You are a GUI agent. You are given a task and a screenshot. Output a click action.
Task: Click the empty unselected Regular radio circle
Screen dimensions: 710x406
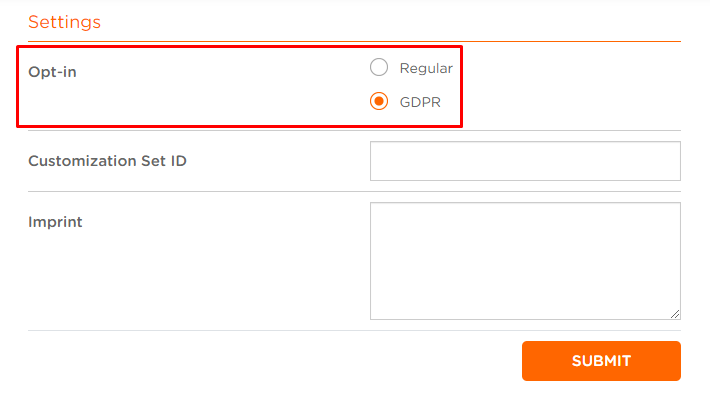click(379, 67)
